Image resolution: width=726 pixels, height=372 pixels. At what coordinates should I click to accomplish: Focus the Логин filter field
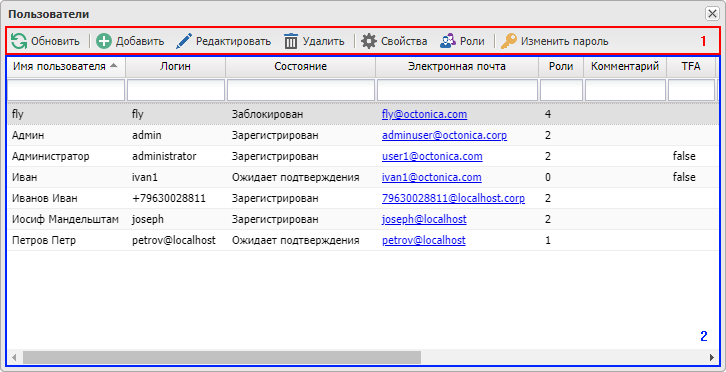(x=175, y=90)
